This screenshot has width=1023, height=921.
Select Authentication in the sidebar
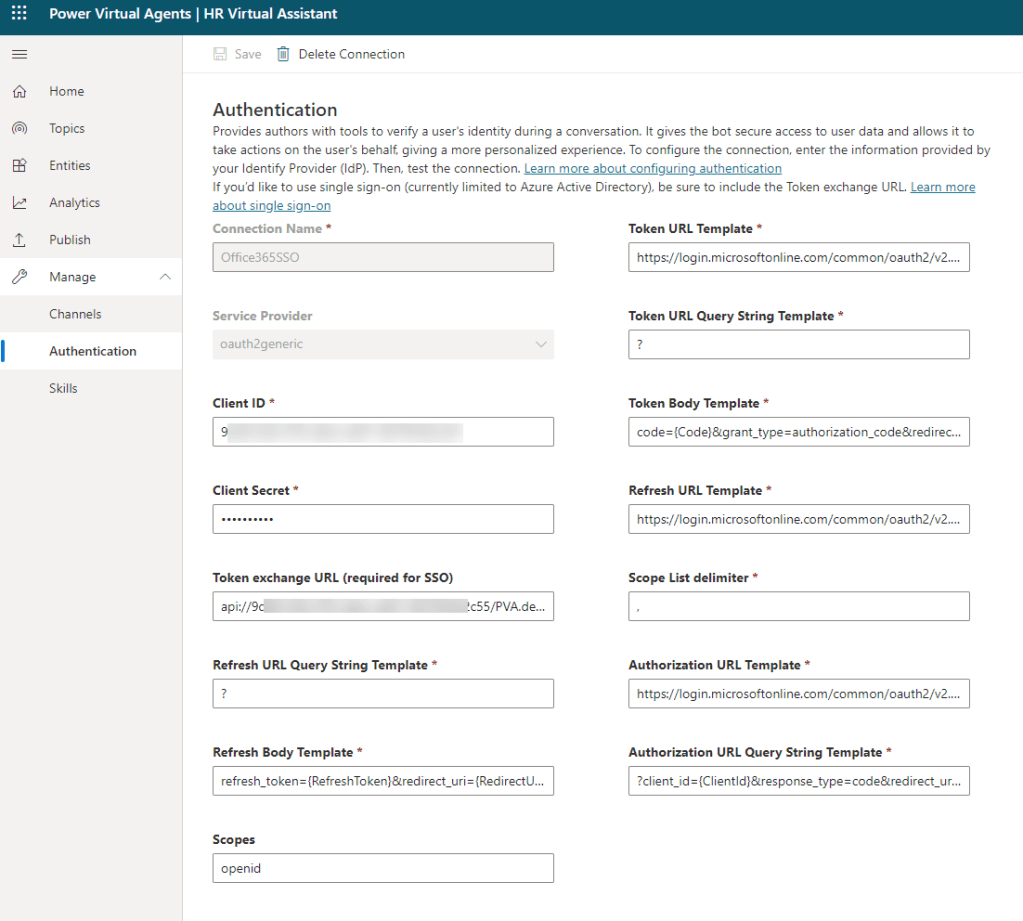[x=92, y=351]
